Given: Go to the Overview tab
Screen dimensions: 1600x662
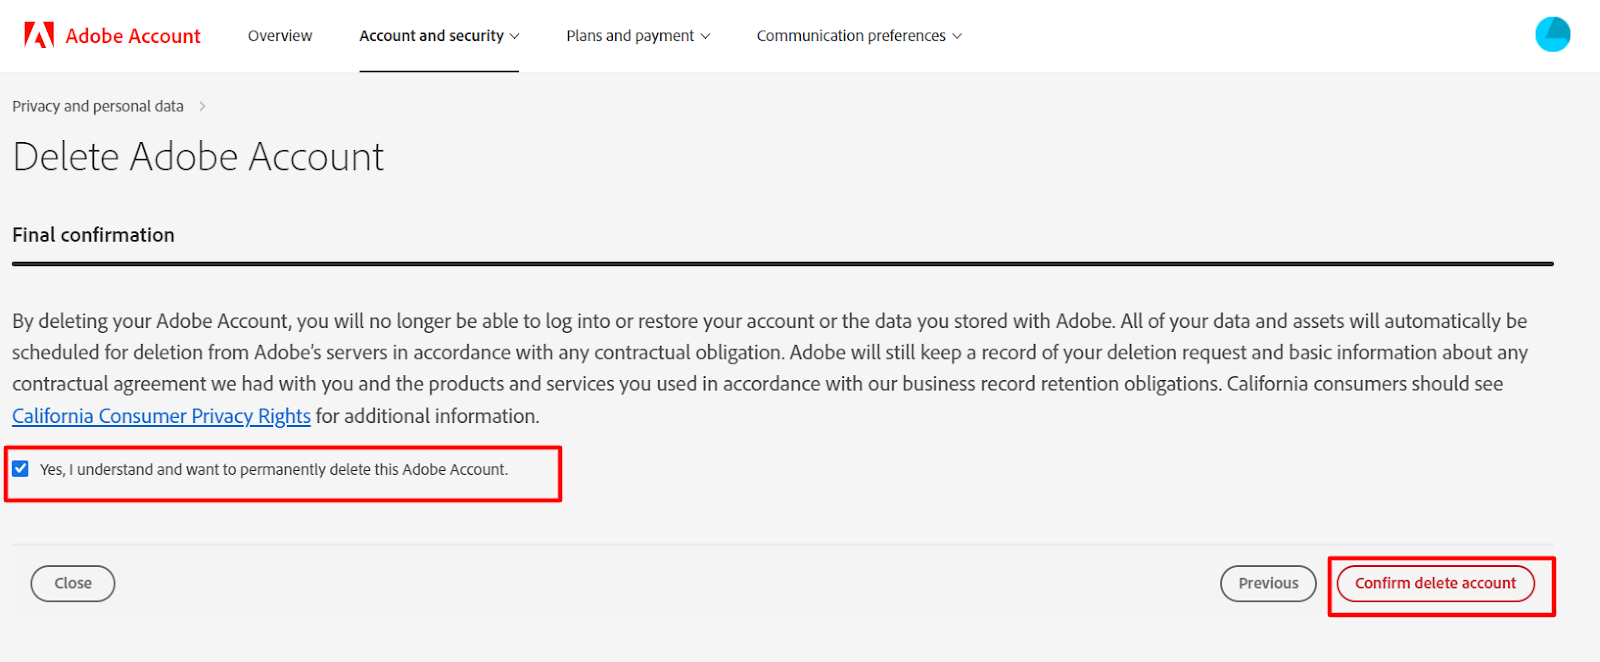Looking at the screenshot, I should tap(280, 36).
